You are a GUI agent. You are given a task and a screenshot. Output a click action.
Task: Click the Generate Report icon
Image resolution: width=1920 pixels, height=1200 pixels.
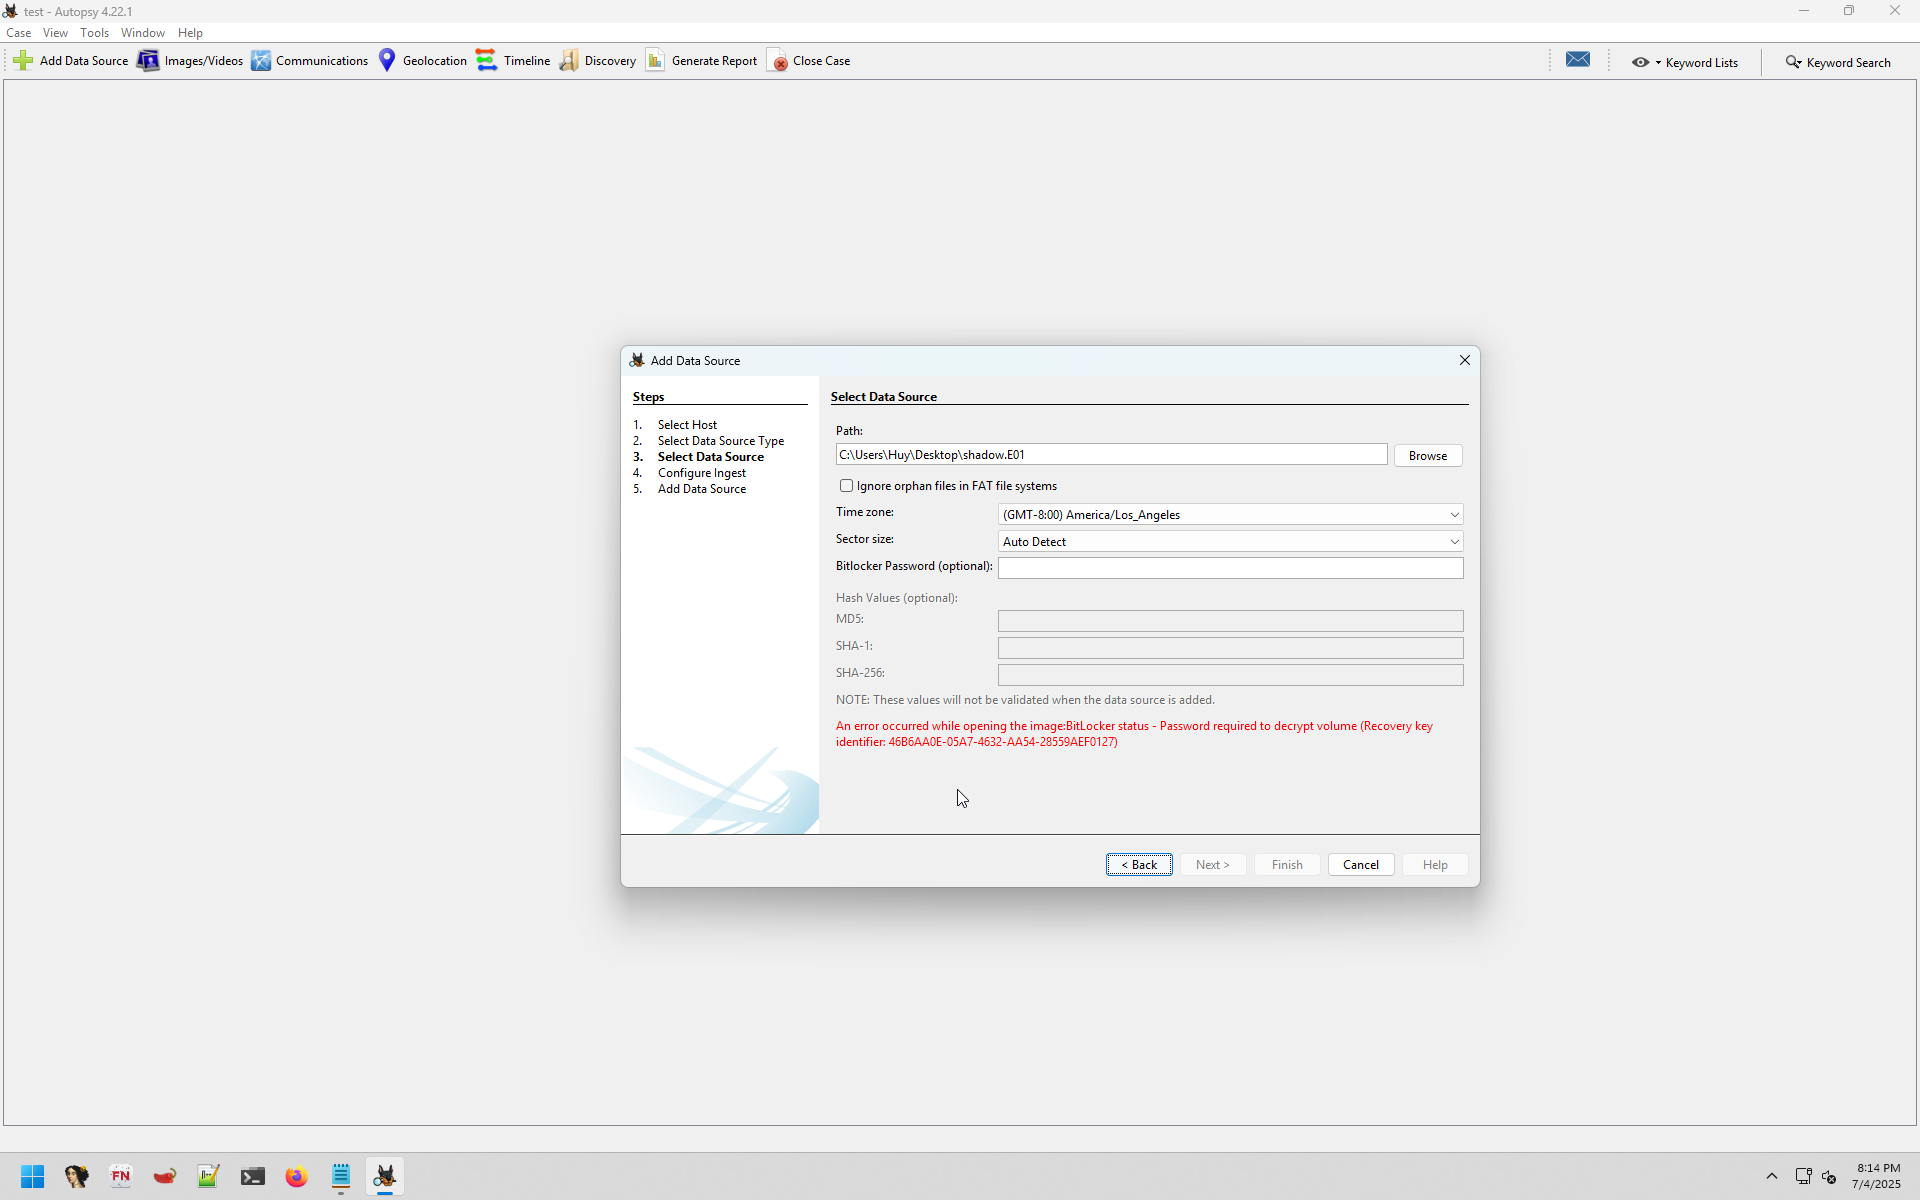[655, 61]
